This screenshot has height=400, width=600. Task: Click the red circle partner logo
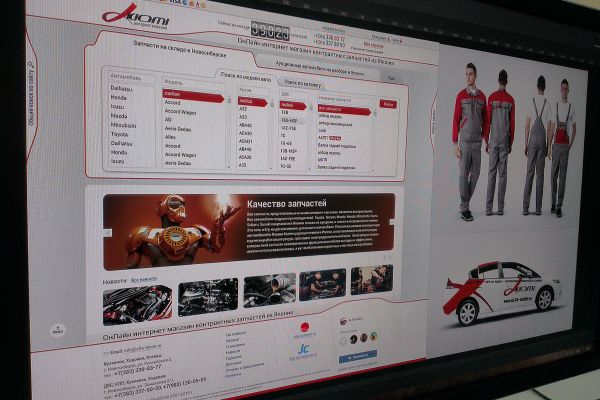305,329
